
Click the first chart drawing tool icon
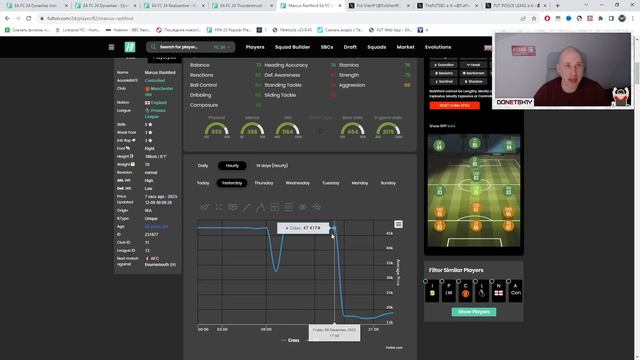pos(204,207)
